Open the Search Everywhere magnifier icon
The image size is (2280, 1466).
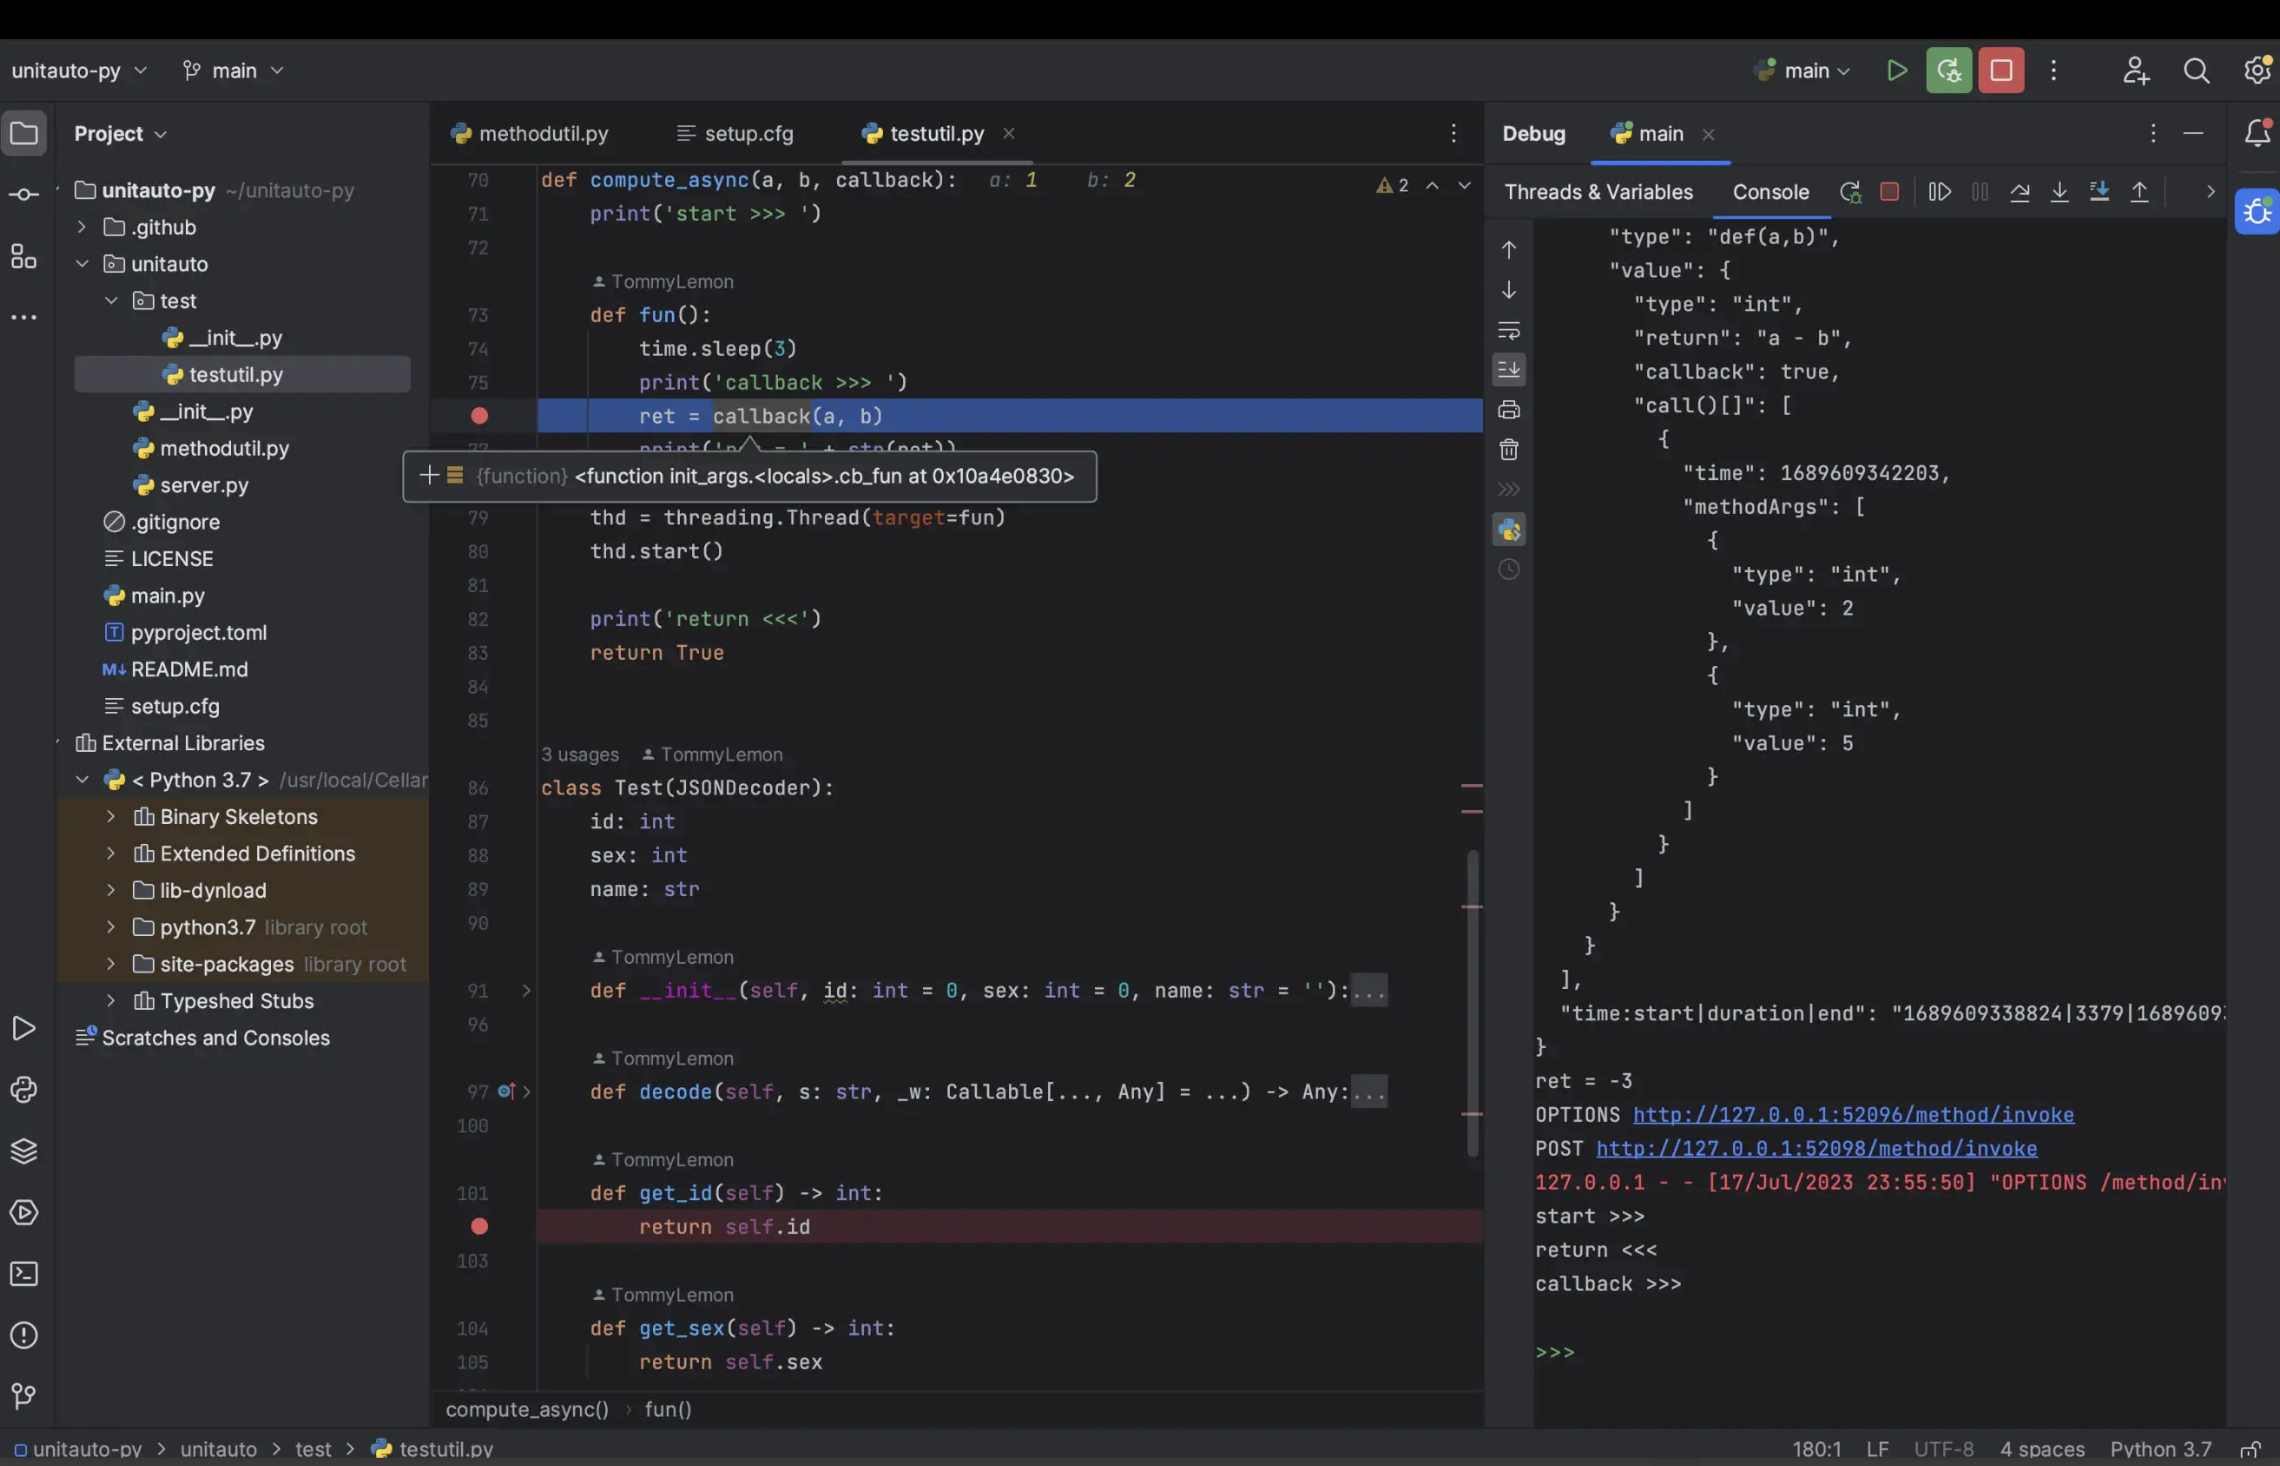pyautogui.click(x=2196, y=71)
